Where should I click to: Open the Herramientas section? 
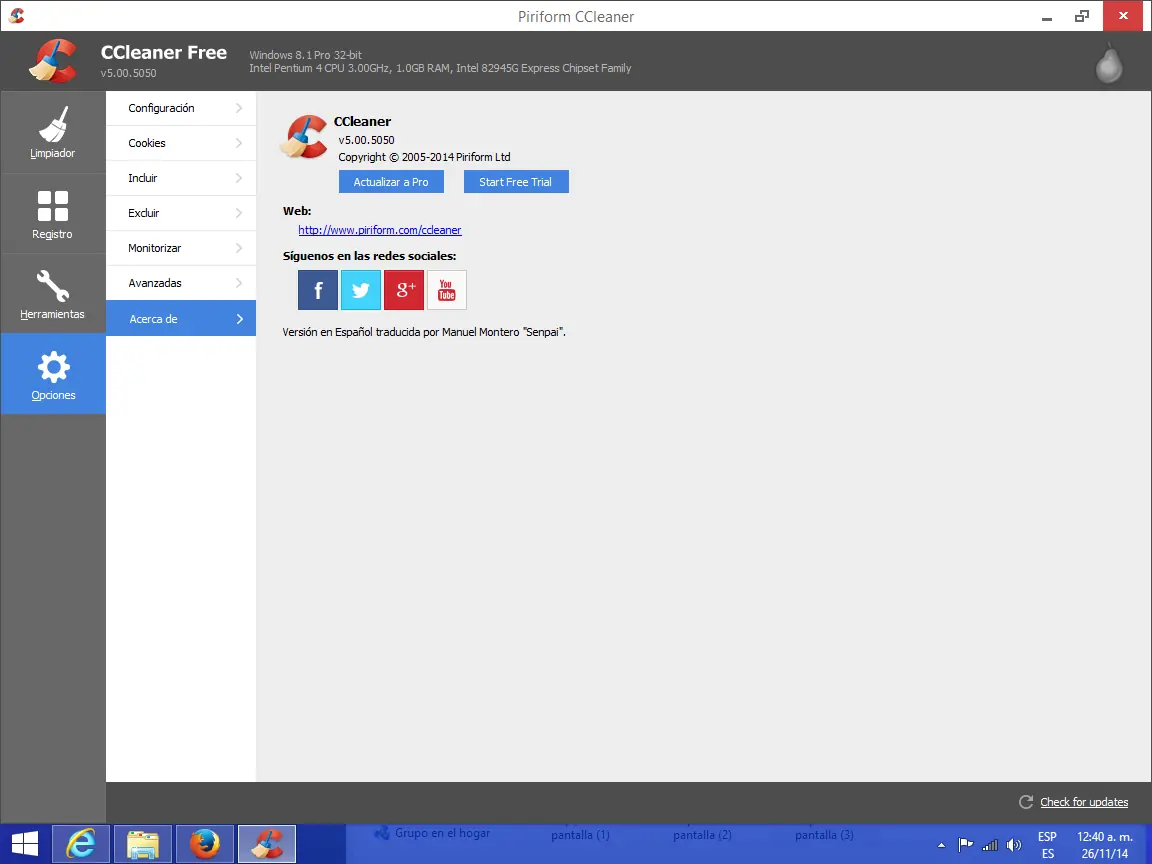pyautogui.click(x=53, y=294)
